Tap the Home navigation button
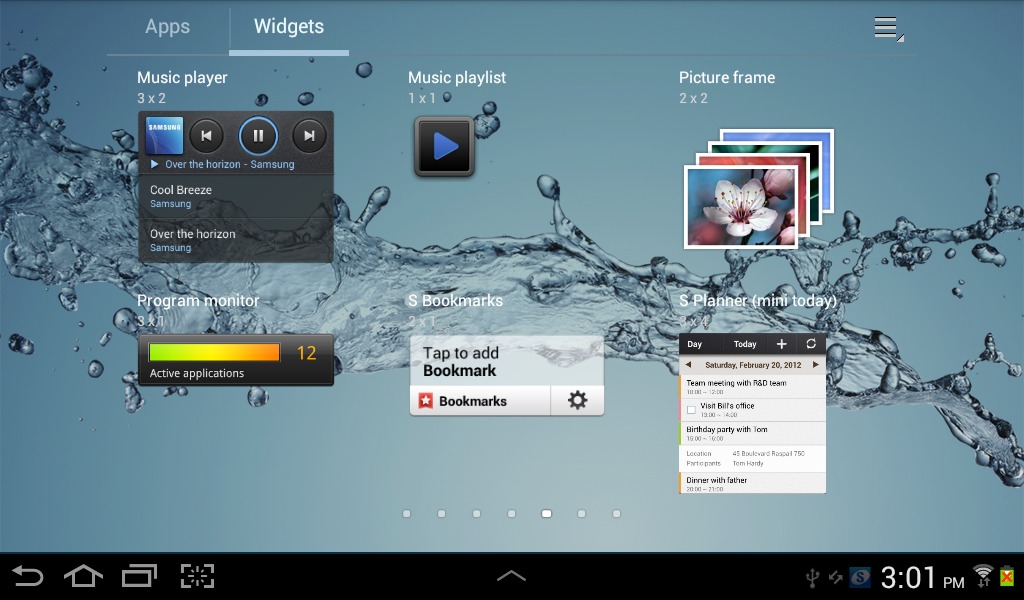 [84, 576]
